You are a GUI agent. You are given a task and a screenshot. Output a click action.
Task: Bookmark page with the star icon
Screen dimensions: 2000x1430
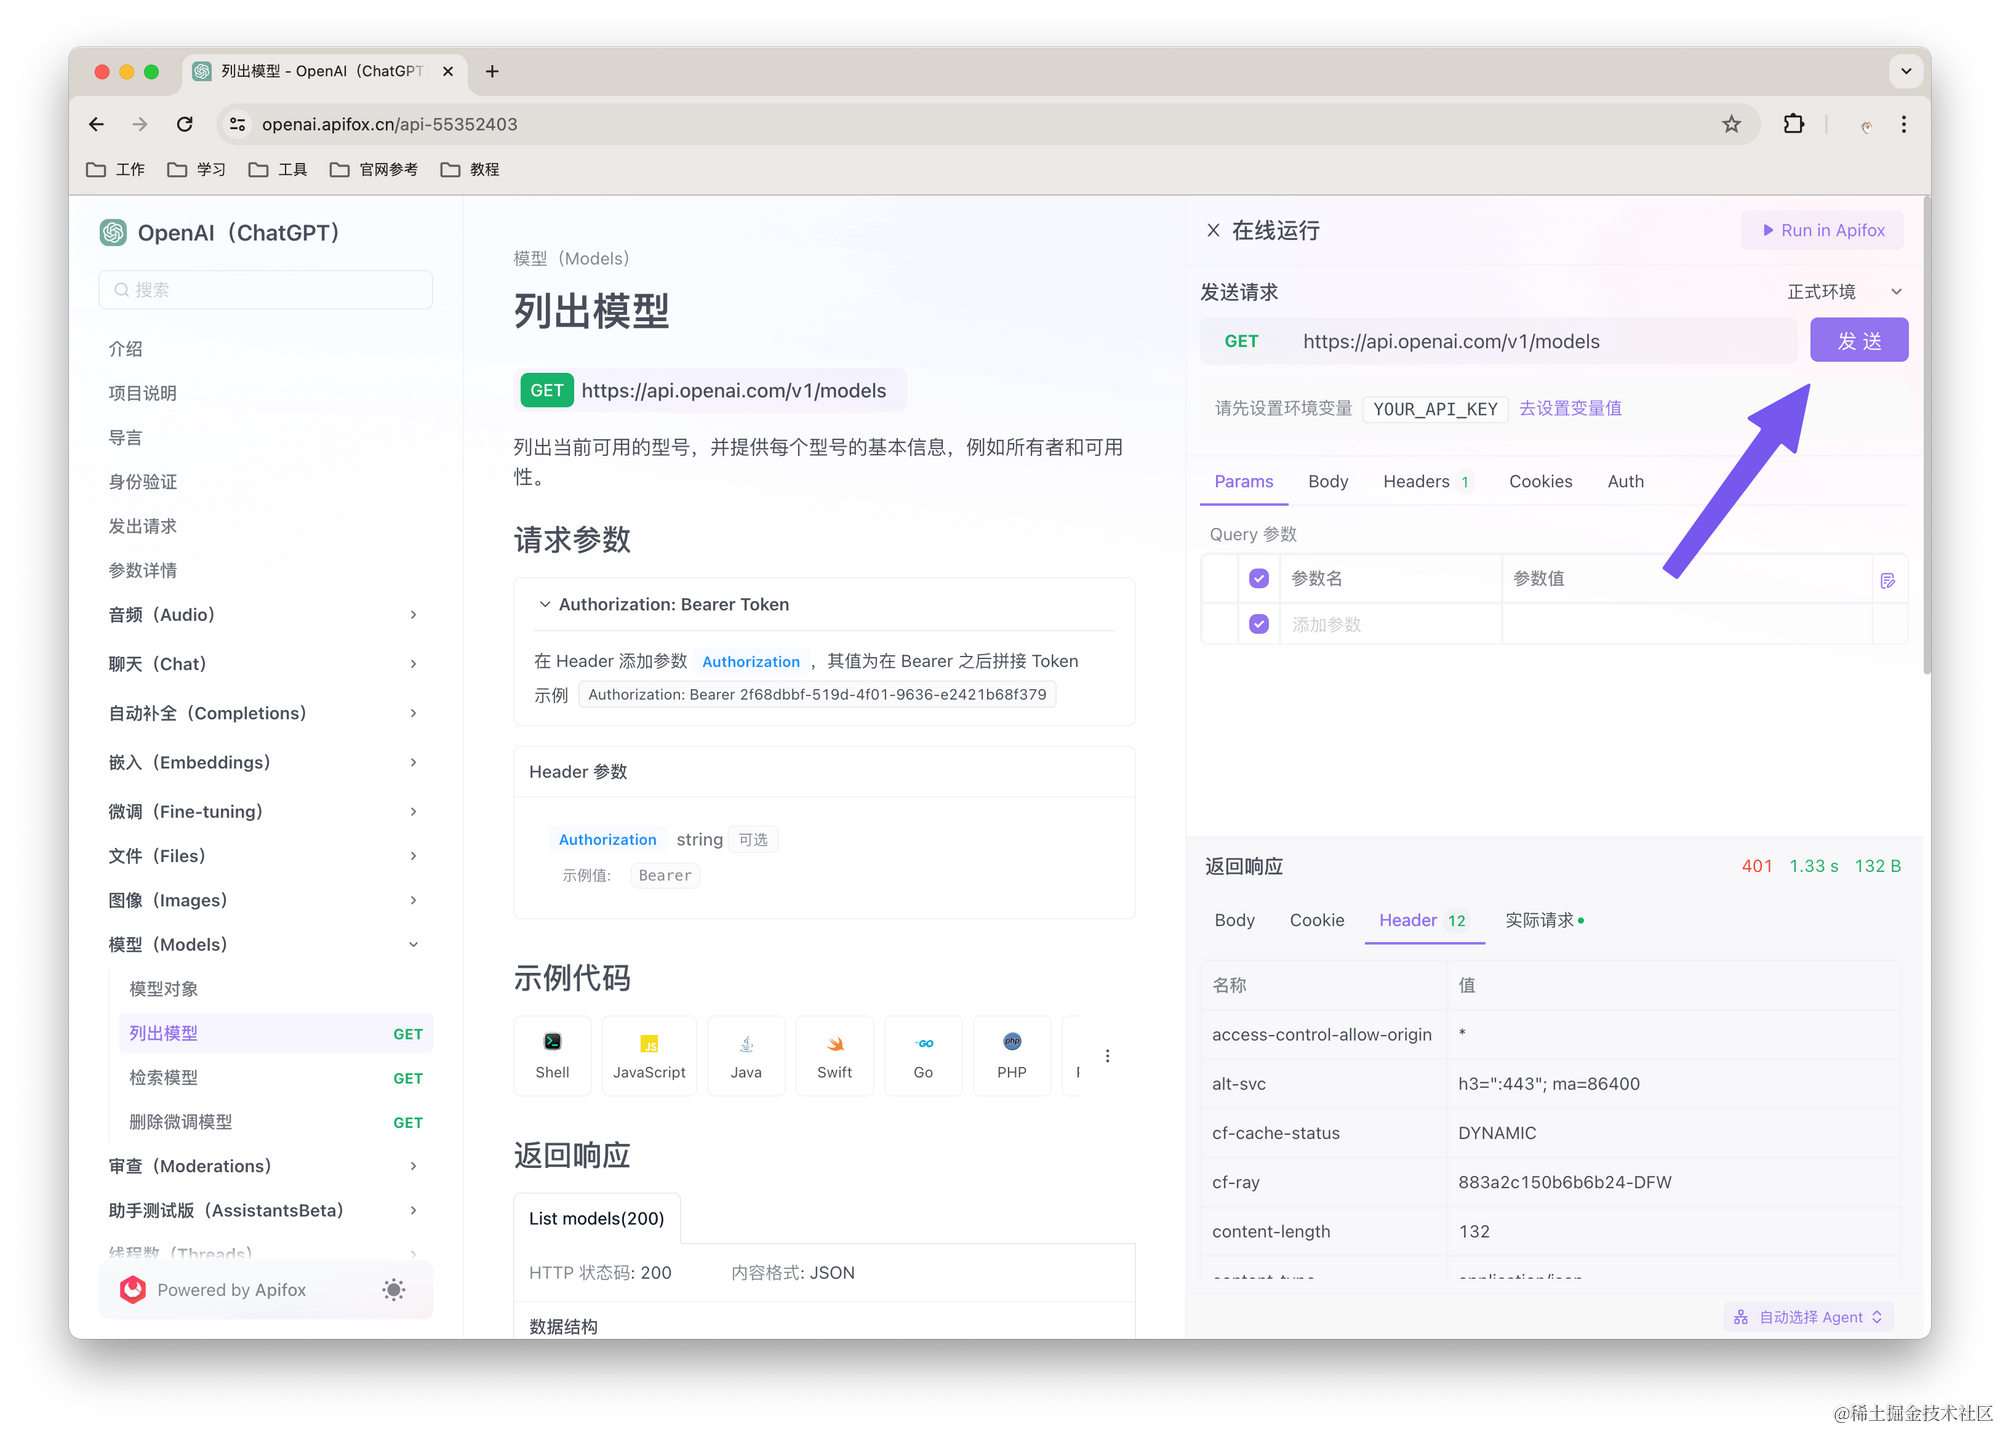pyautogui.click(x=1732, y=124)
